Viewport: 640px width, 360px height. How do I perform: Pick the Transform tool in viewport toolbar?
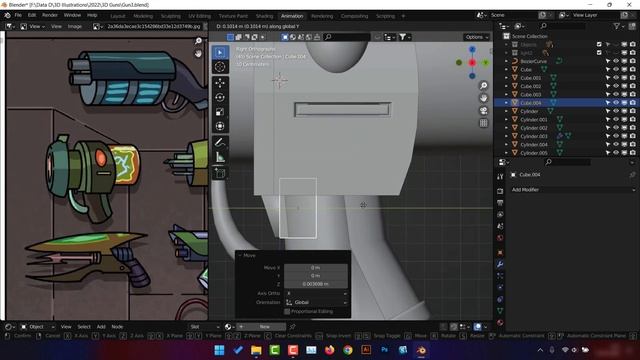click(220, 126)
